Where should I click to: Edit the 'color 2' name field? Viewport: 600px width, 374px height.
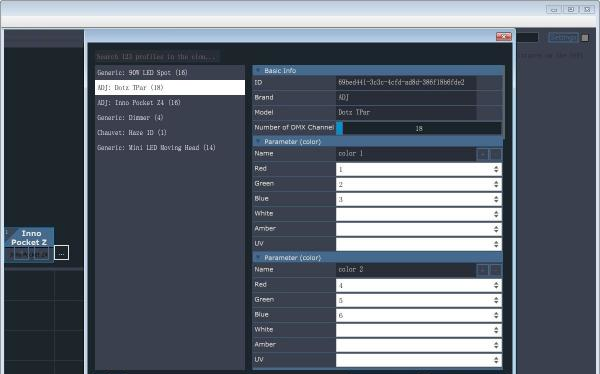coord(406,270)
